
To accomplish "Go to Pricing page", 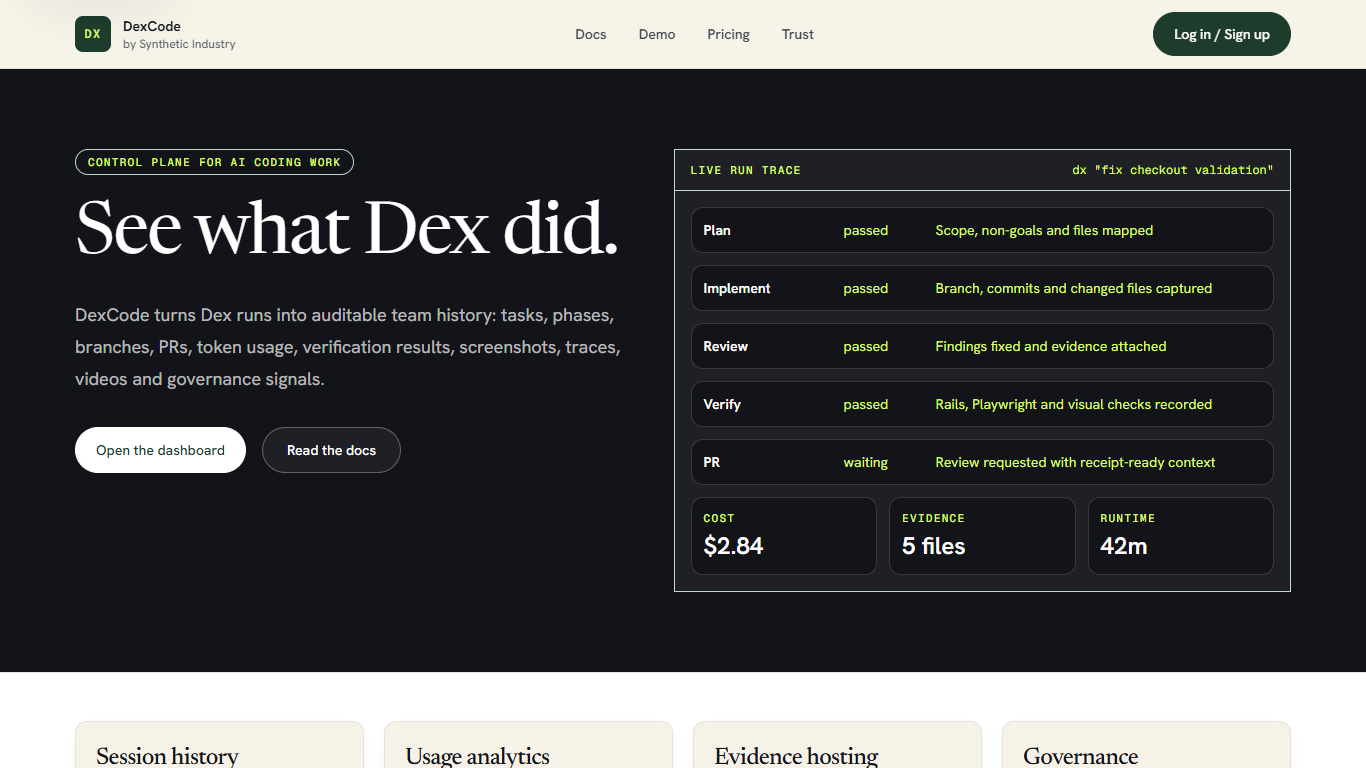I will [x=728, y=34].
